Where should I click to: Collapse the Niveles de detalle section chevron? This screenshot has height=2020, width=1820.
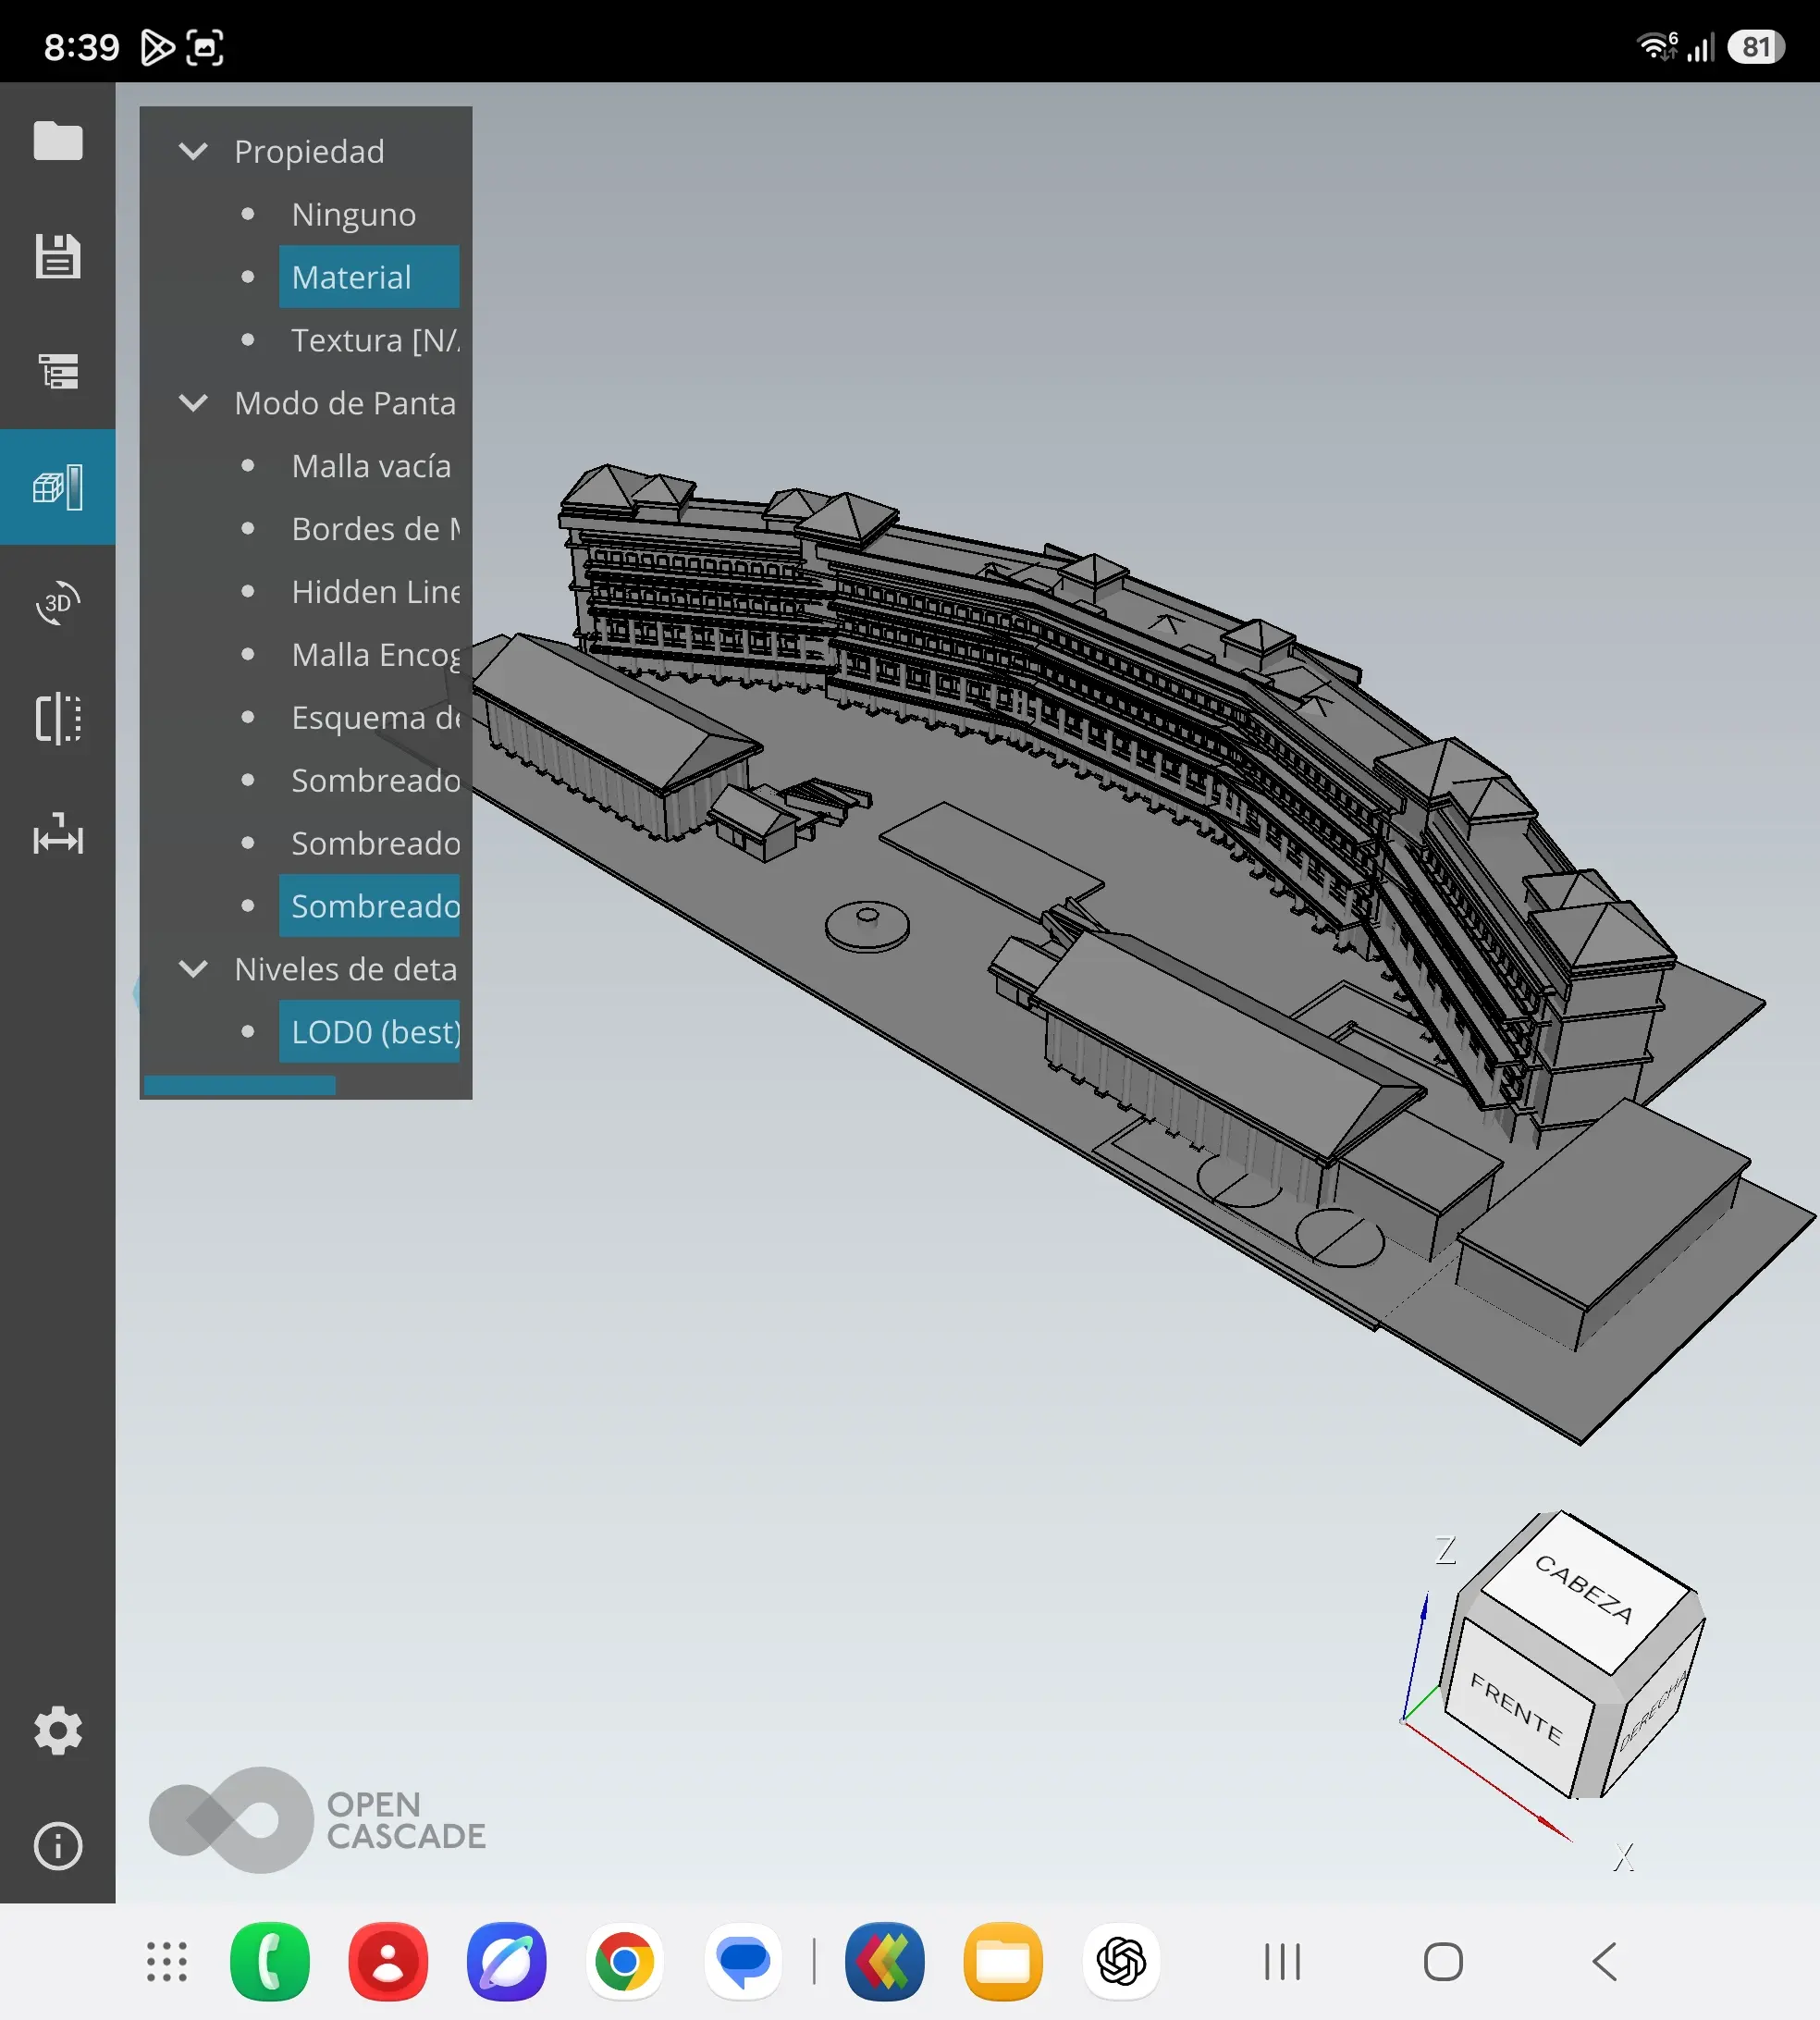193,969
